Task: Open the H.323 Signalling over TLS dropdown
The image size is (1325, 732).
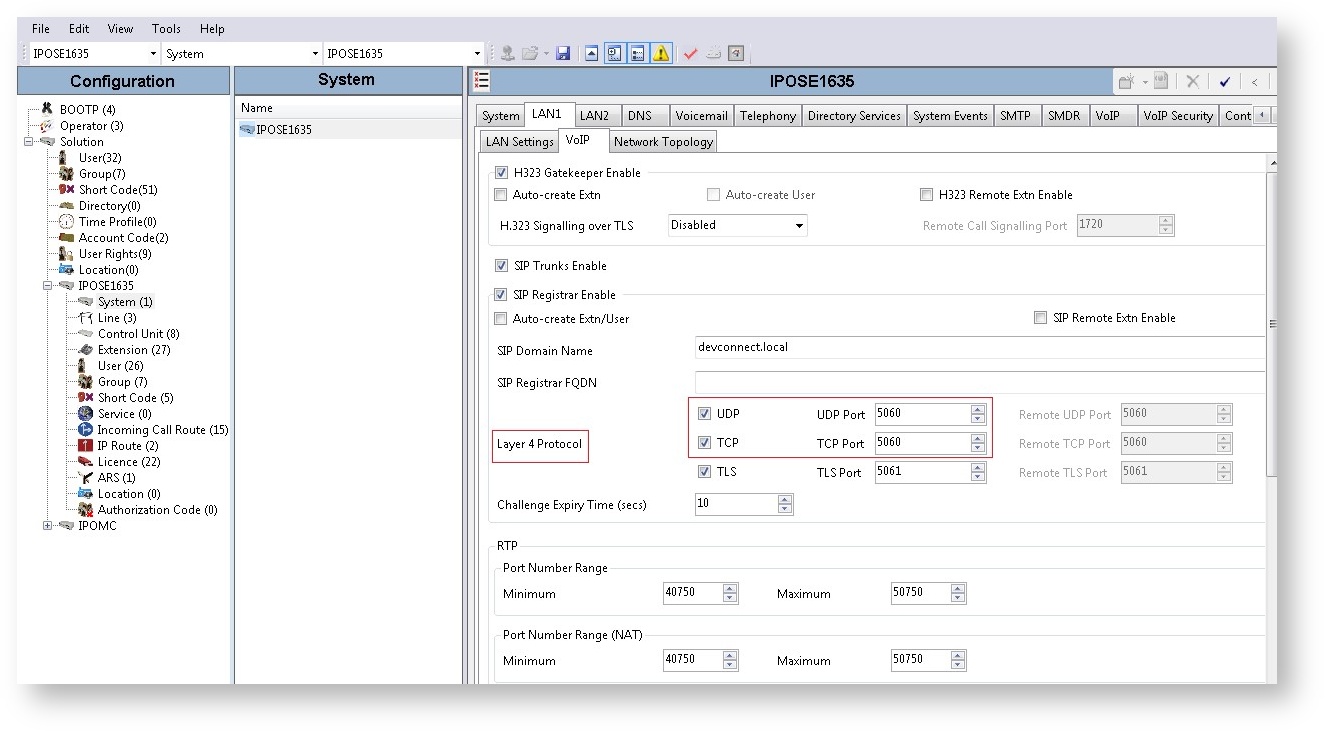Action: tap(799, 225)
